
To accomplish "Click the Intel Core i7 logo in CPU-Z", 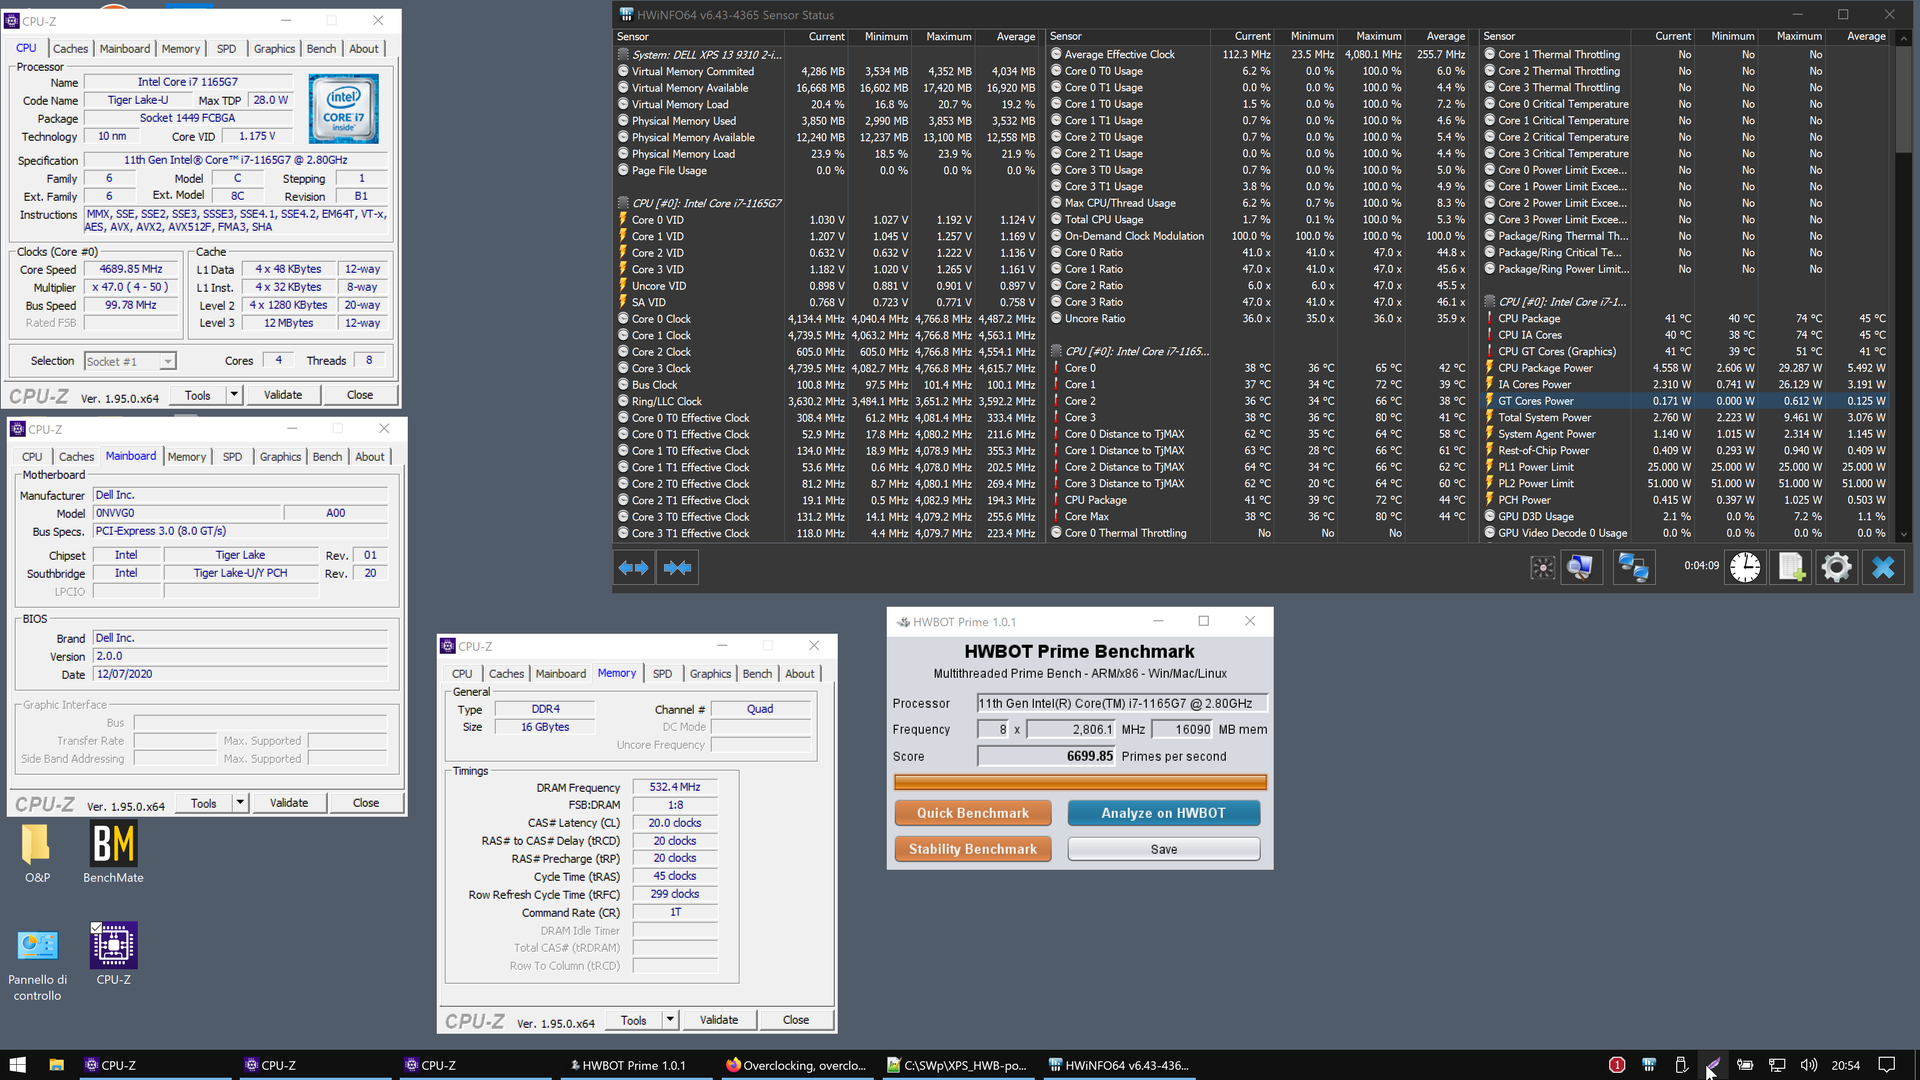I will click(x=343, y=108).
